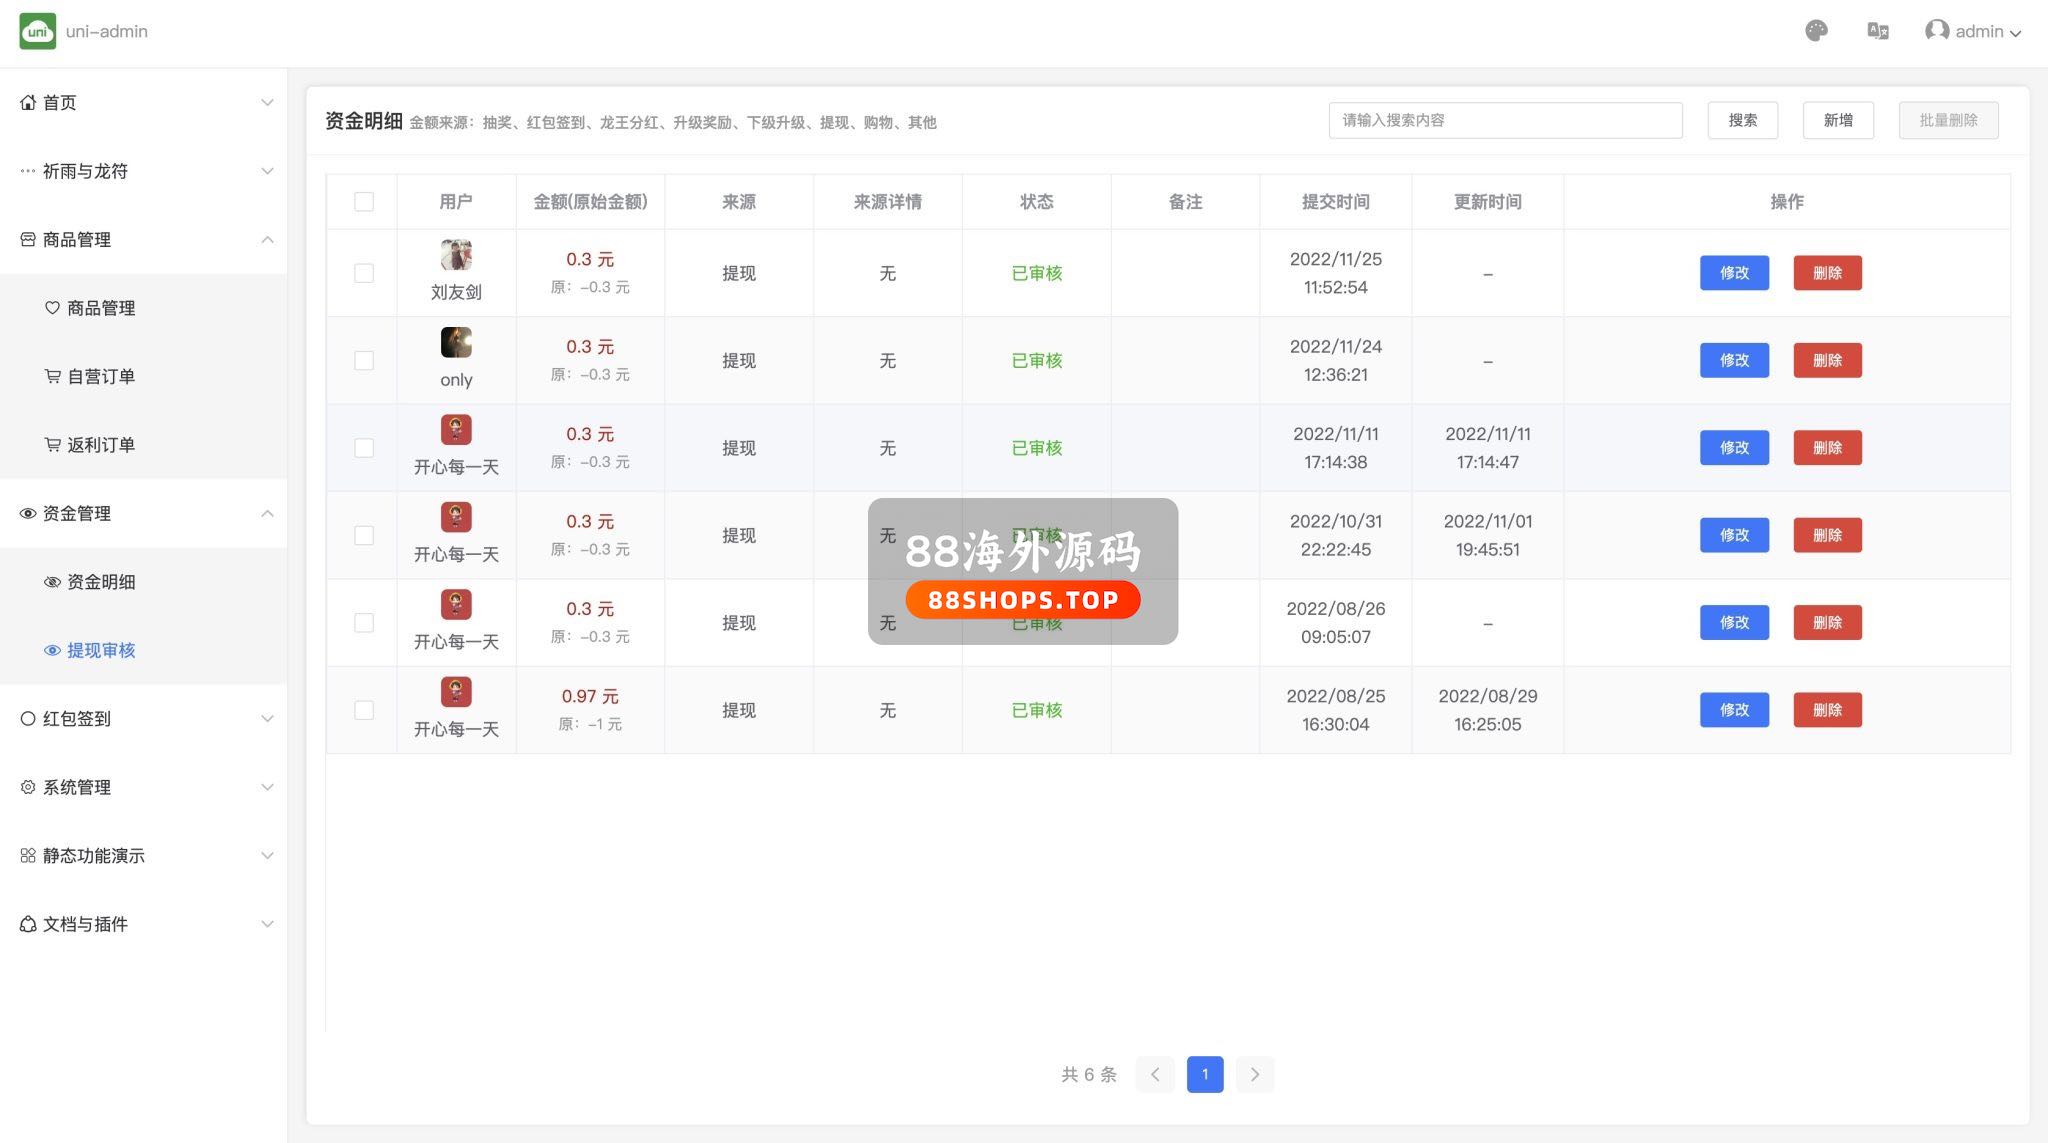Click the admin user avatar icon
Viewport: 2048px width, 1143px height.
1936,31
